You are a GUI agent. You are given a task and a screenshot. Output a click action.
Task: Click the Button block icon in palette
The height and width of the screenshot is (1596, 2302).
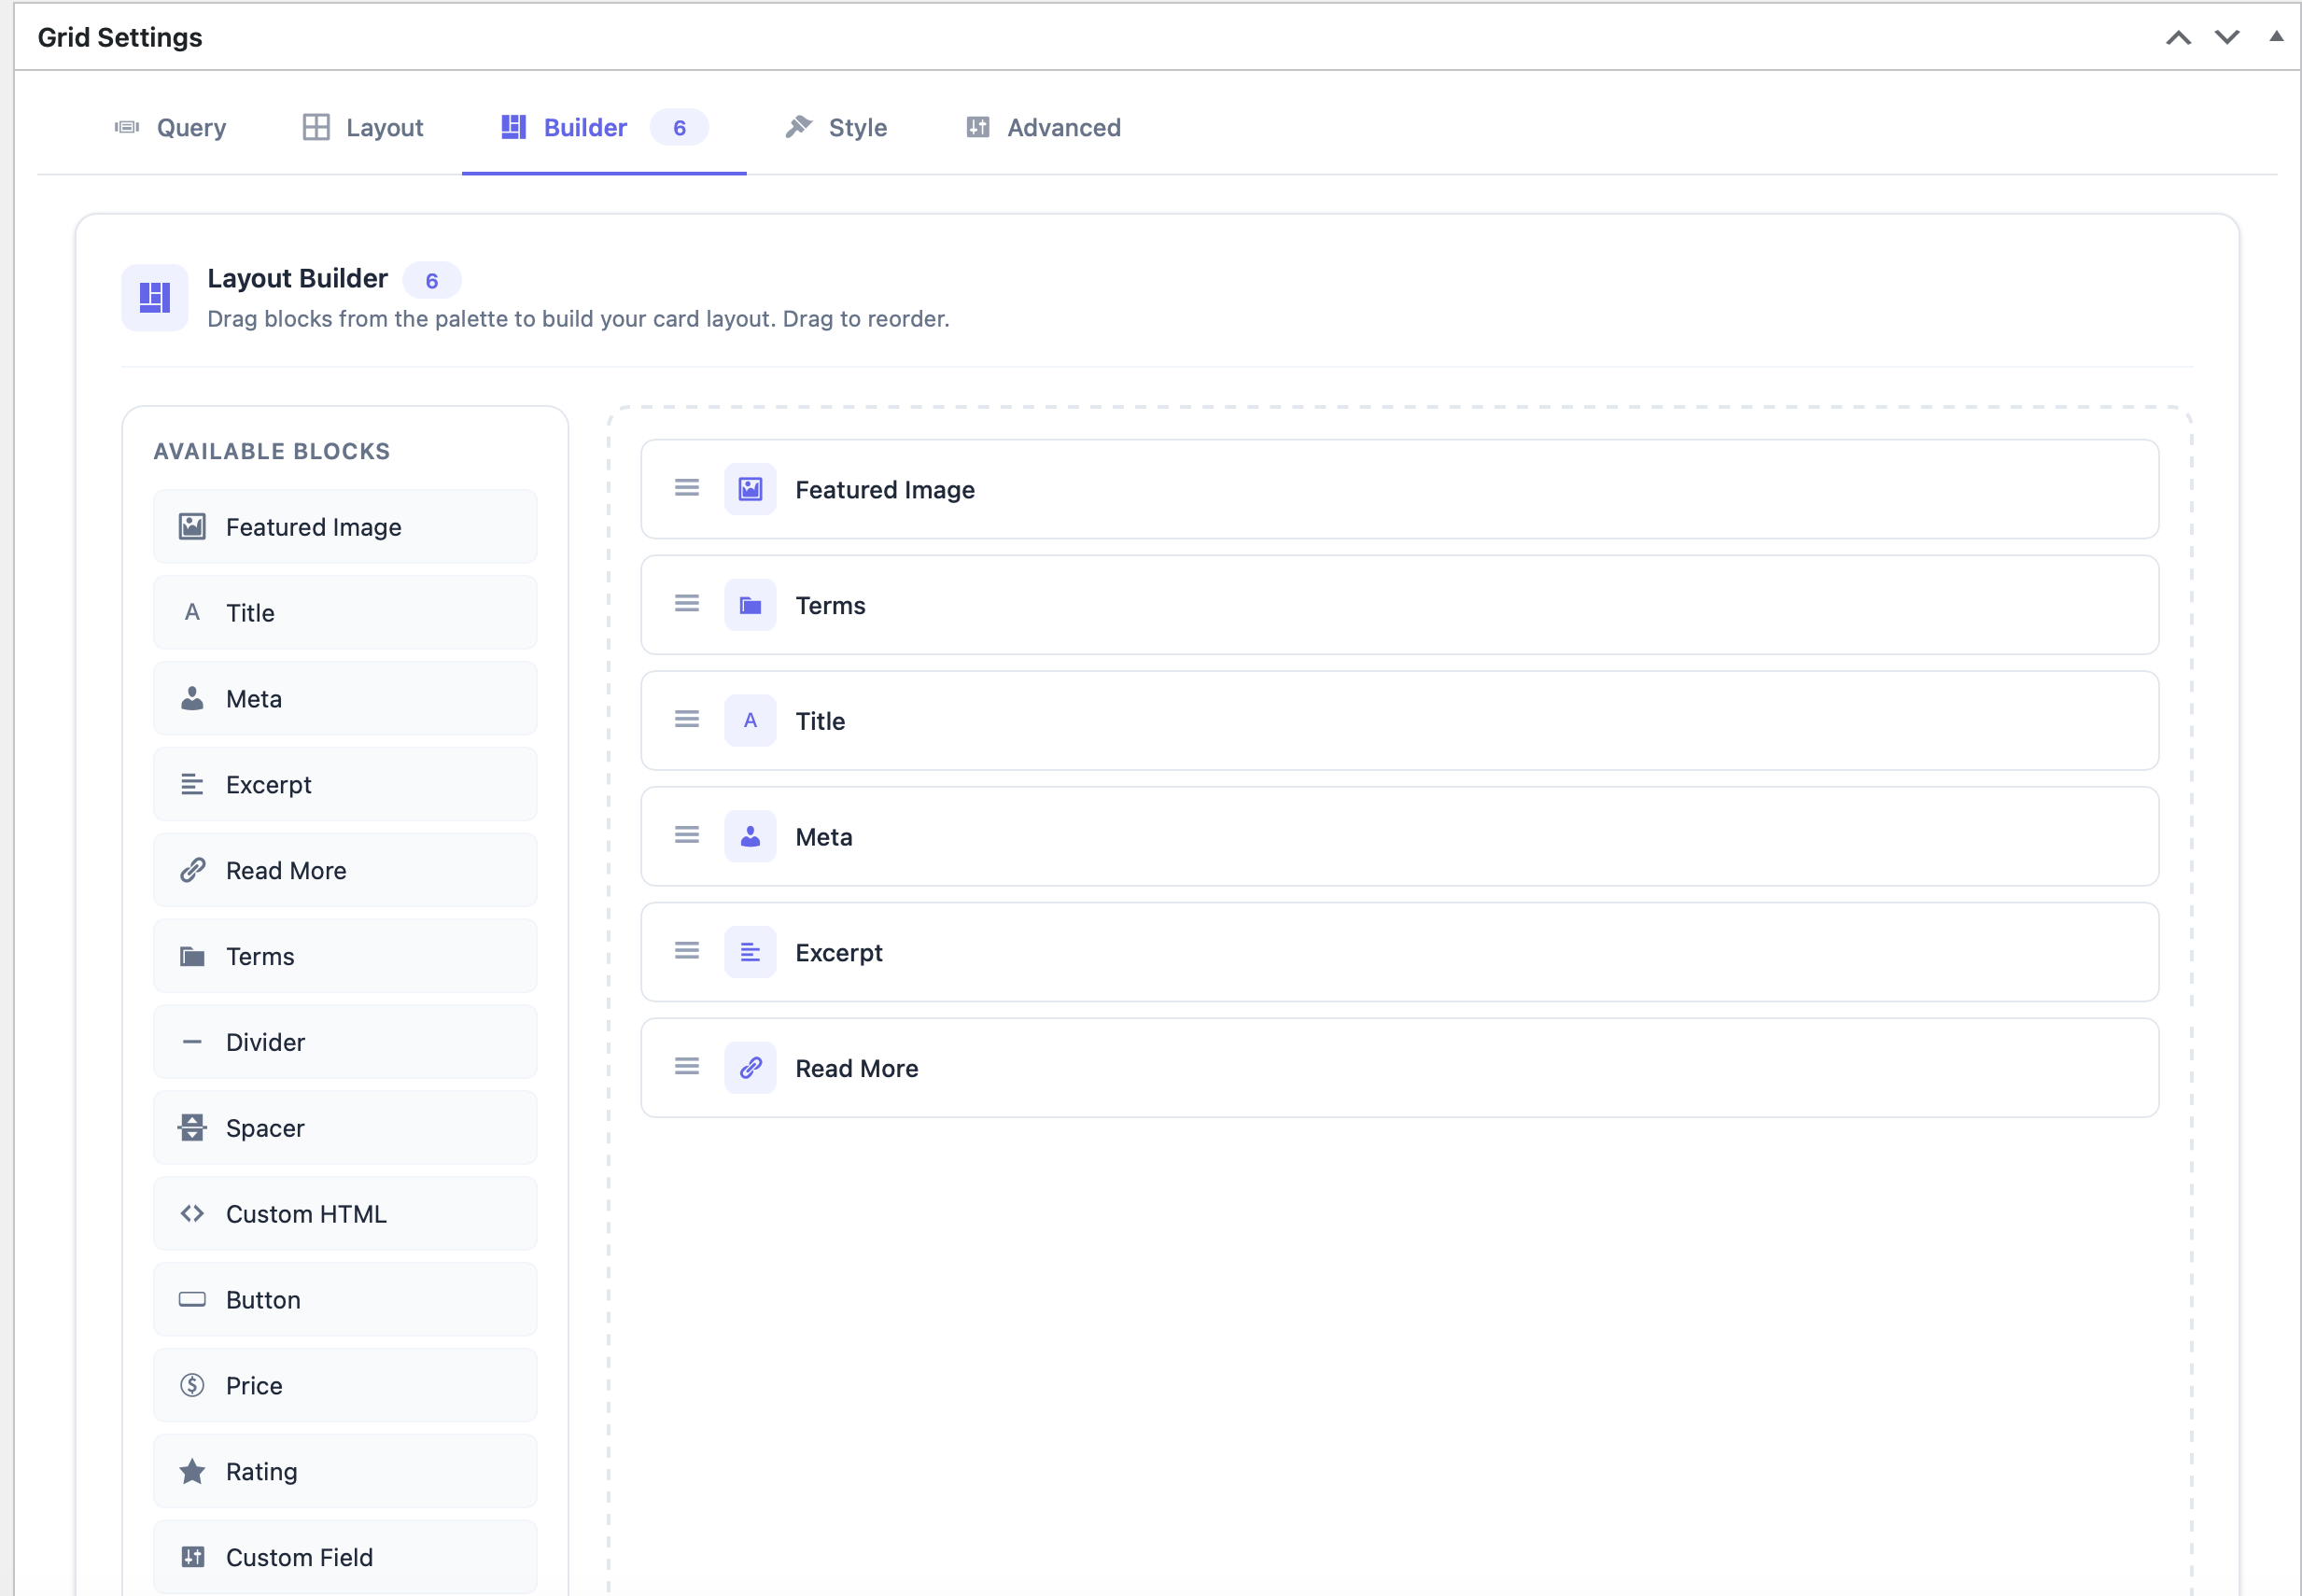point(192,1300)
